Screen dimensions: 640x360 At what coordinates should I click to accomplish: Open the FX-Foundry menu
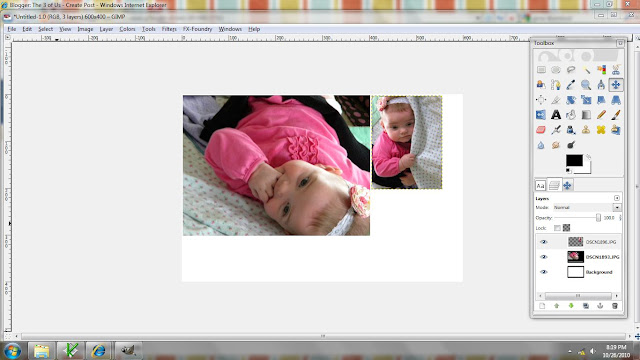198,29
